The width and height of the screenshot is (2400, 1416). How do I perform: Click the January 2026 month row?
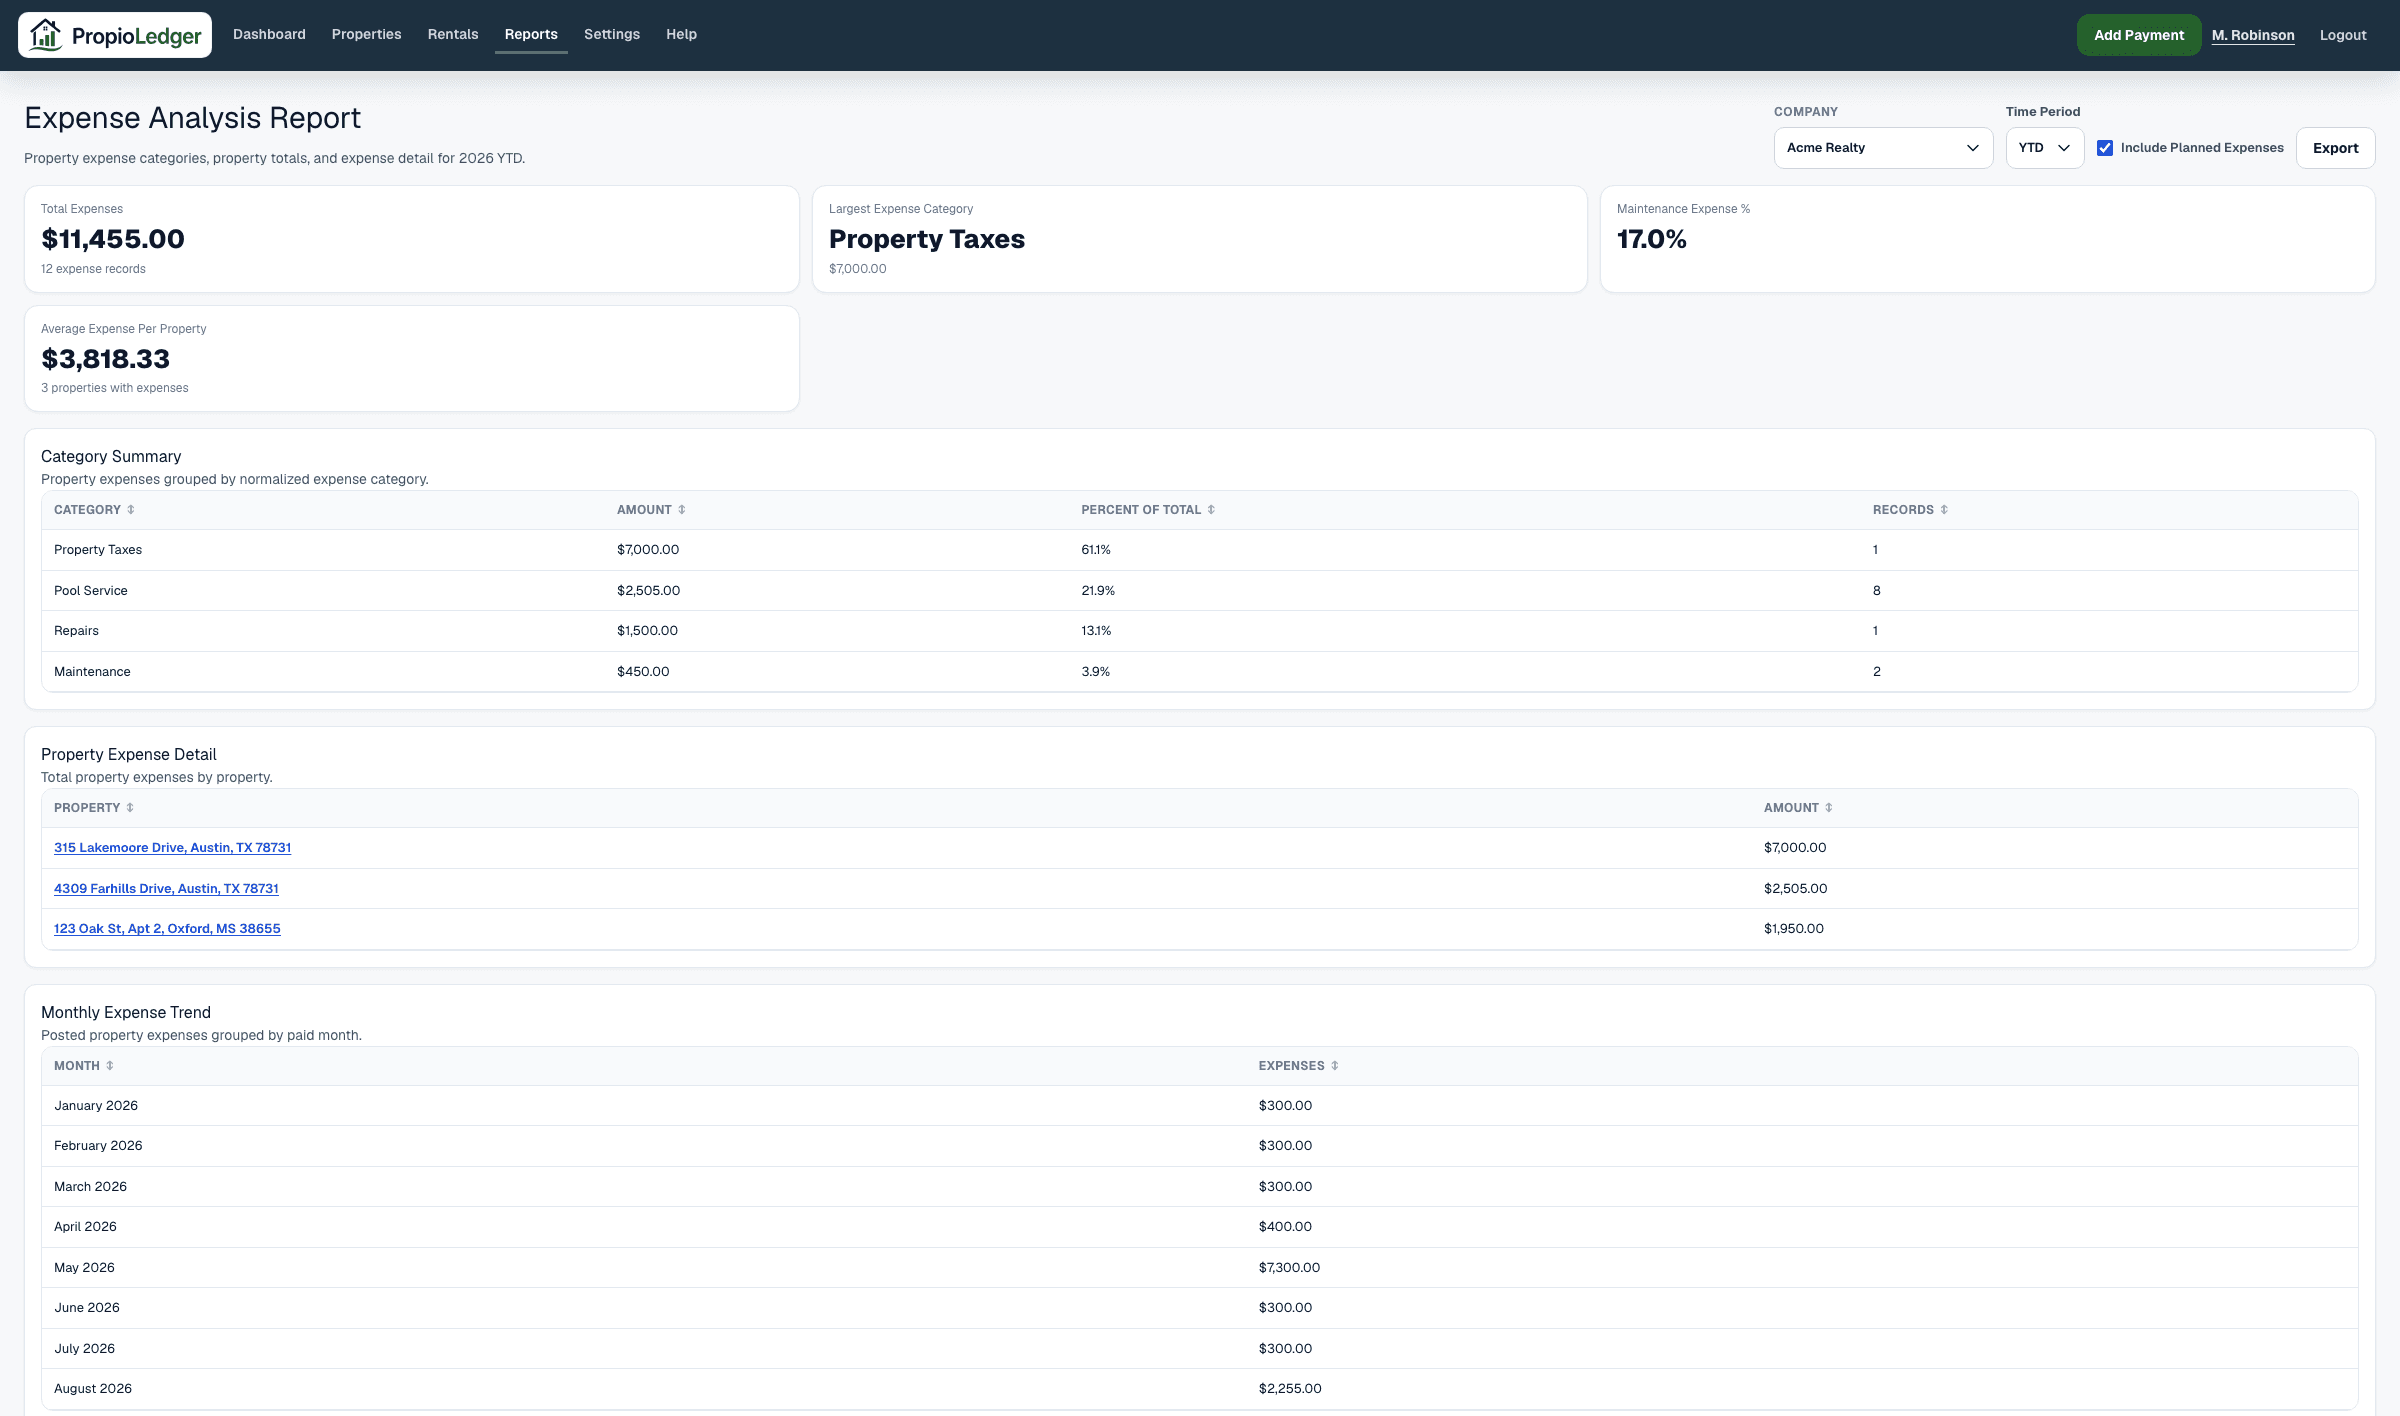click(x=1200, y=1106)
